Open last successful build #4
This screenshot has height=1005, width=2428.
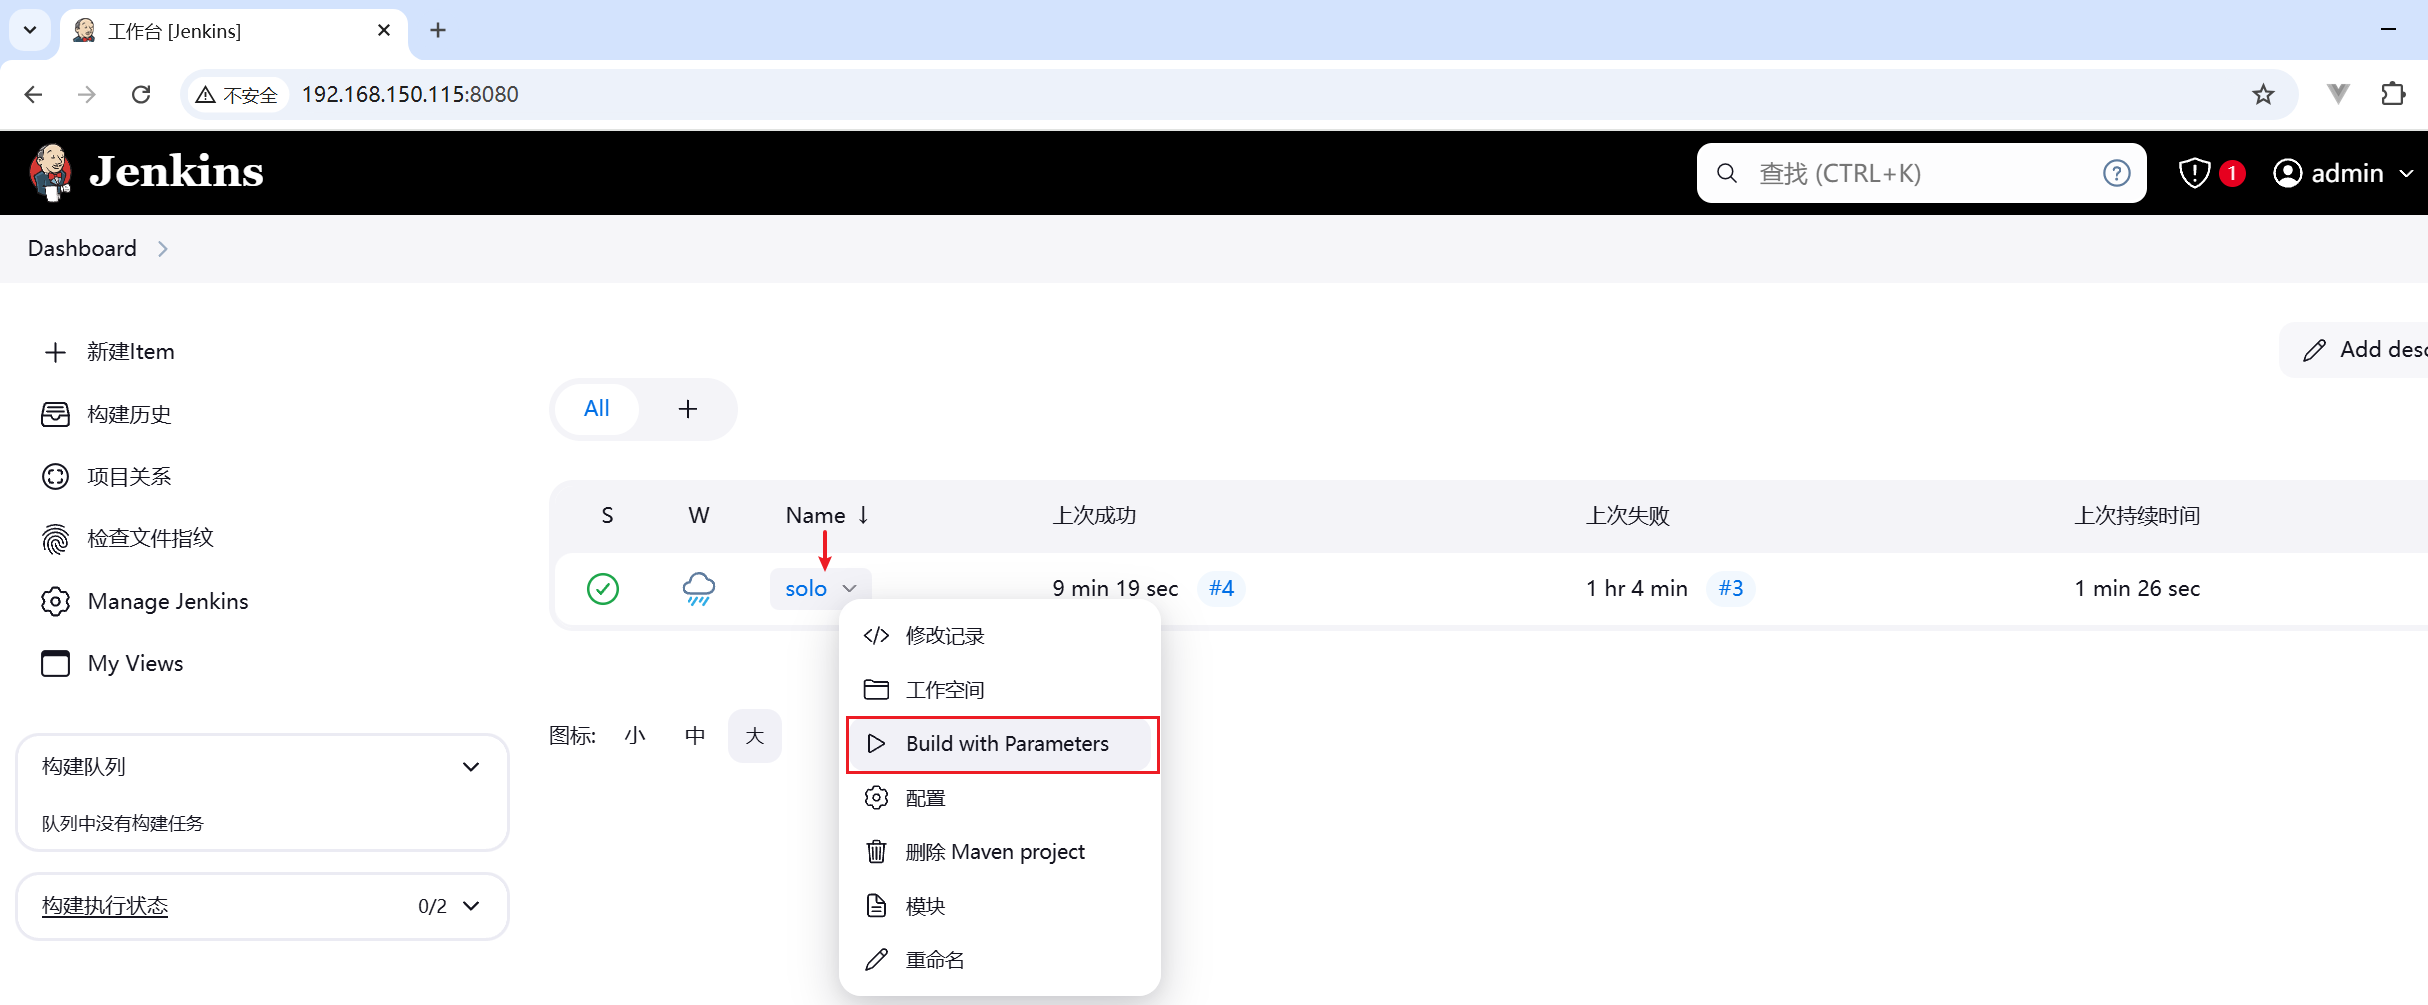click(x=1222, y=588)
